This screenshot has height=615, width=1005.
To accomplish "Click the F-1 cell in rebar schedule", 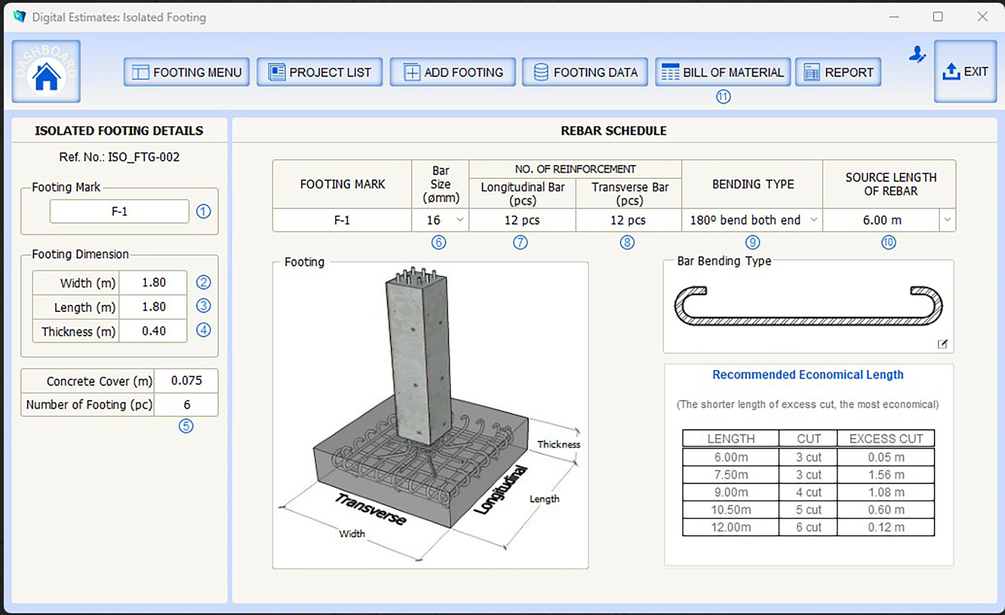I will coord(342,220).
